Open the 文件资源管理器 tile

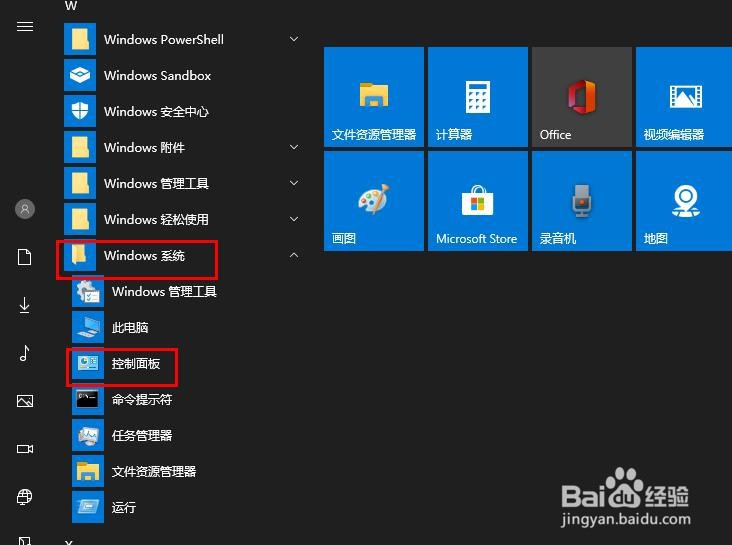coord(374,97)
